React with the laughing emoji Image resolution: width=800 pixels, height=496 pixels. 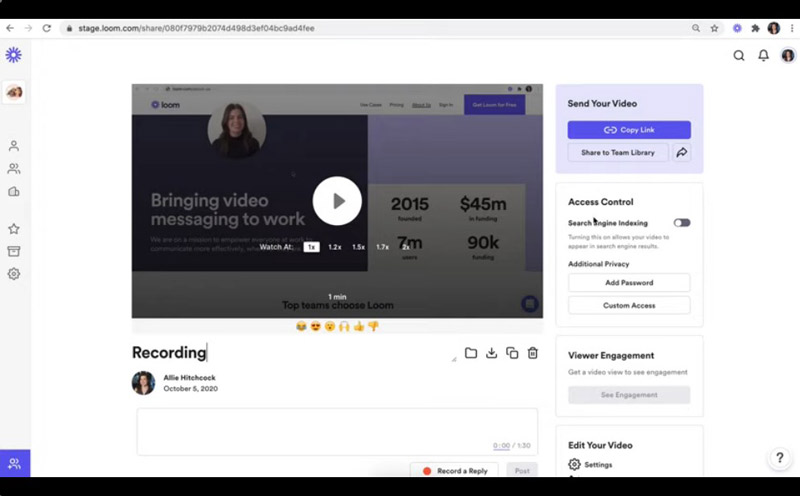(301, 327)
